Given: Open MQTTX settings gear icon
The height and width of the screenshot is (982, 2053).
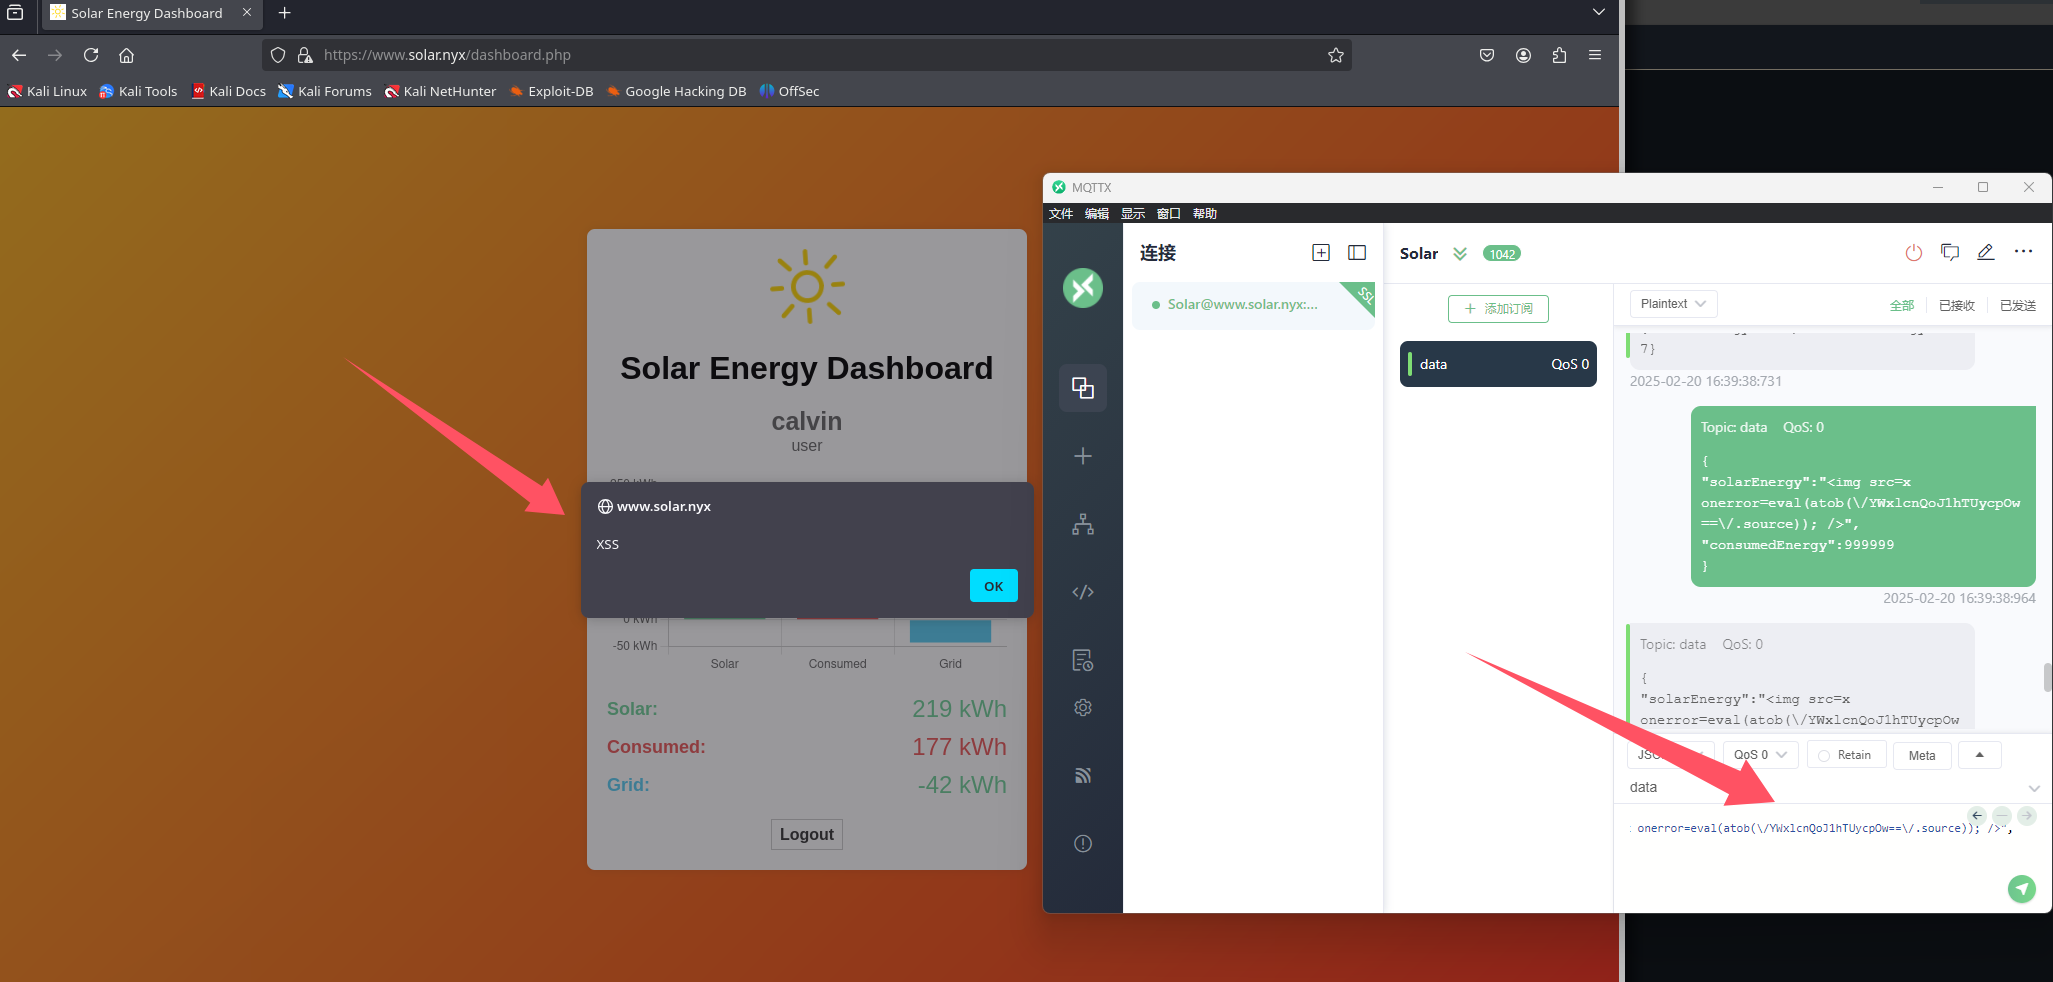Looking at the screenshot, I should tap(1082, 708).
